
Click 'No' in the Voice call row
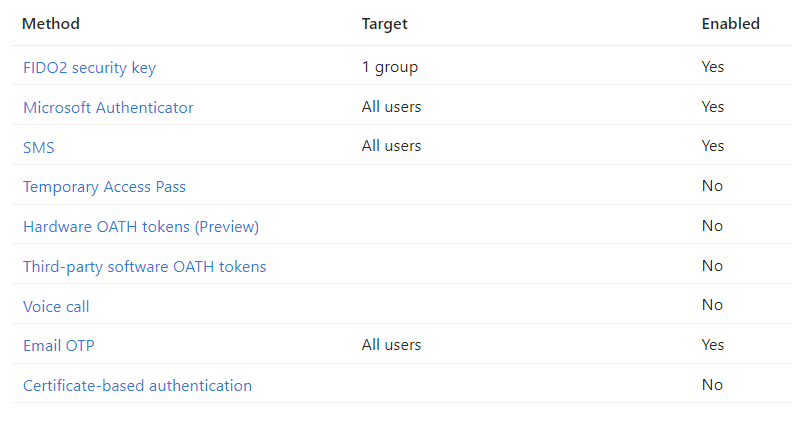[x=712, y=305]
